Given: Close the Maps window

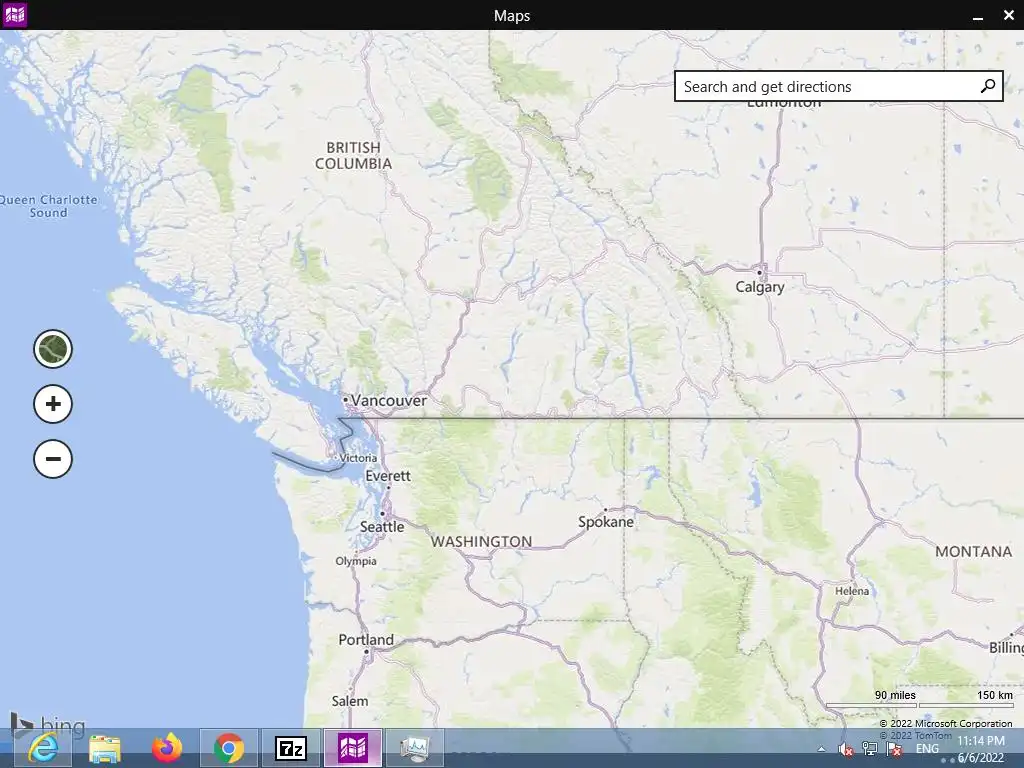Looking at the screenshot, I should point(1008,15).
